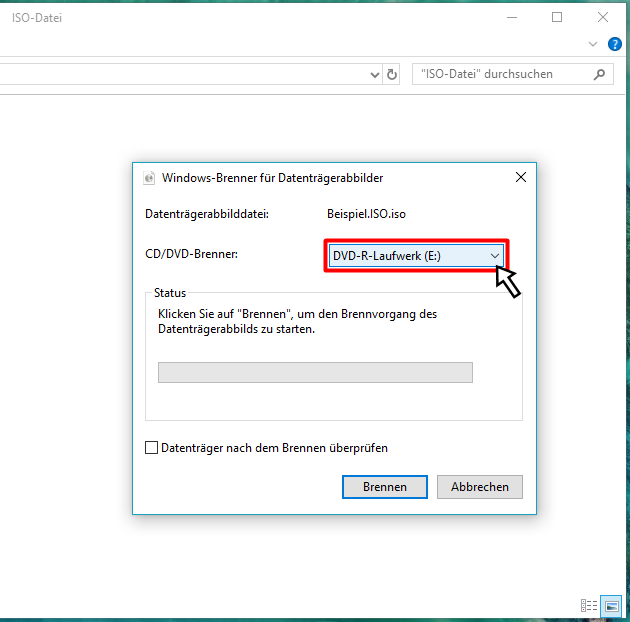Click the burn progress bar
Screen dimensions: 630x622
(315, 372)
